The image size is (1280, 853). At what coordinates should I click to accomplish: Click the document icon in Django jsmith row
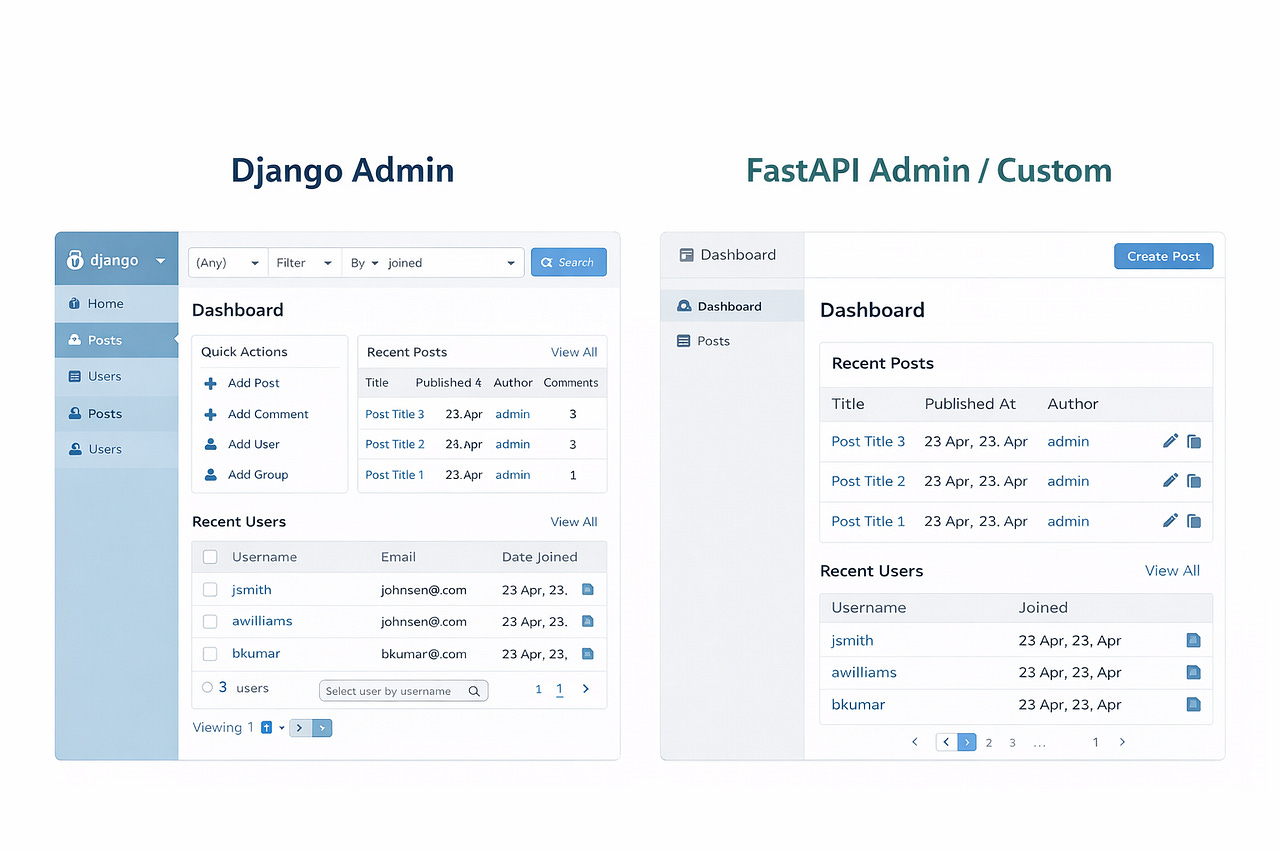pyautogui.click(x=588, y=589)
